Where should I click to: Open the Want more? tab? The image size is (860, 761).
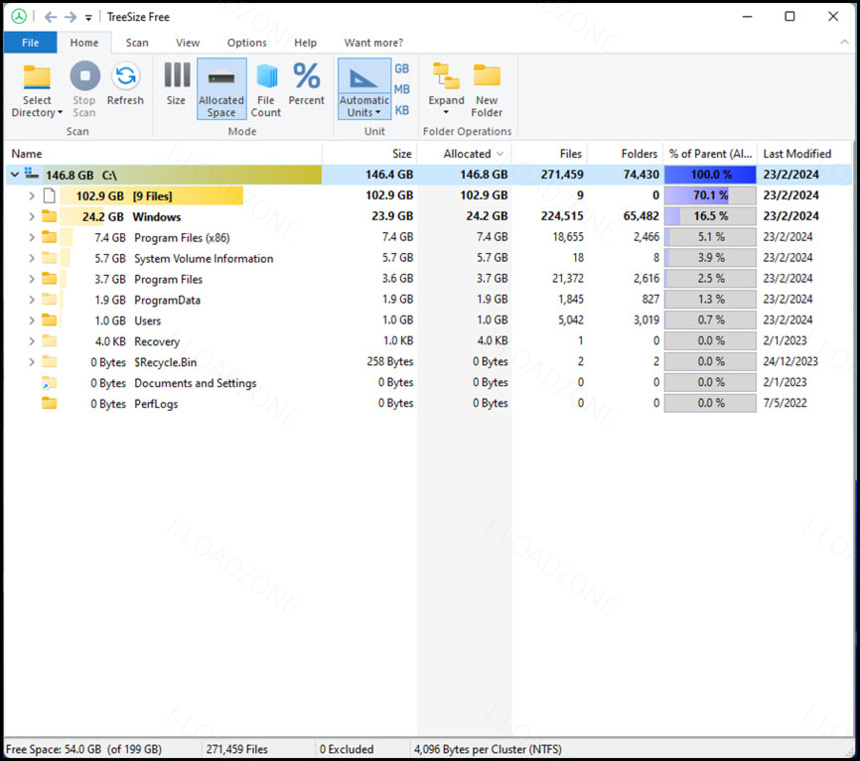click(x=374, y=42)
